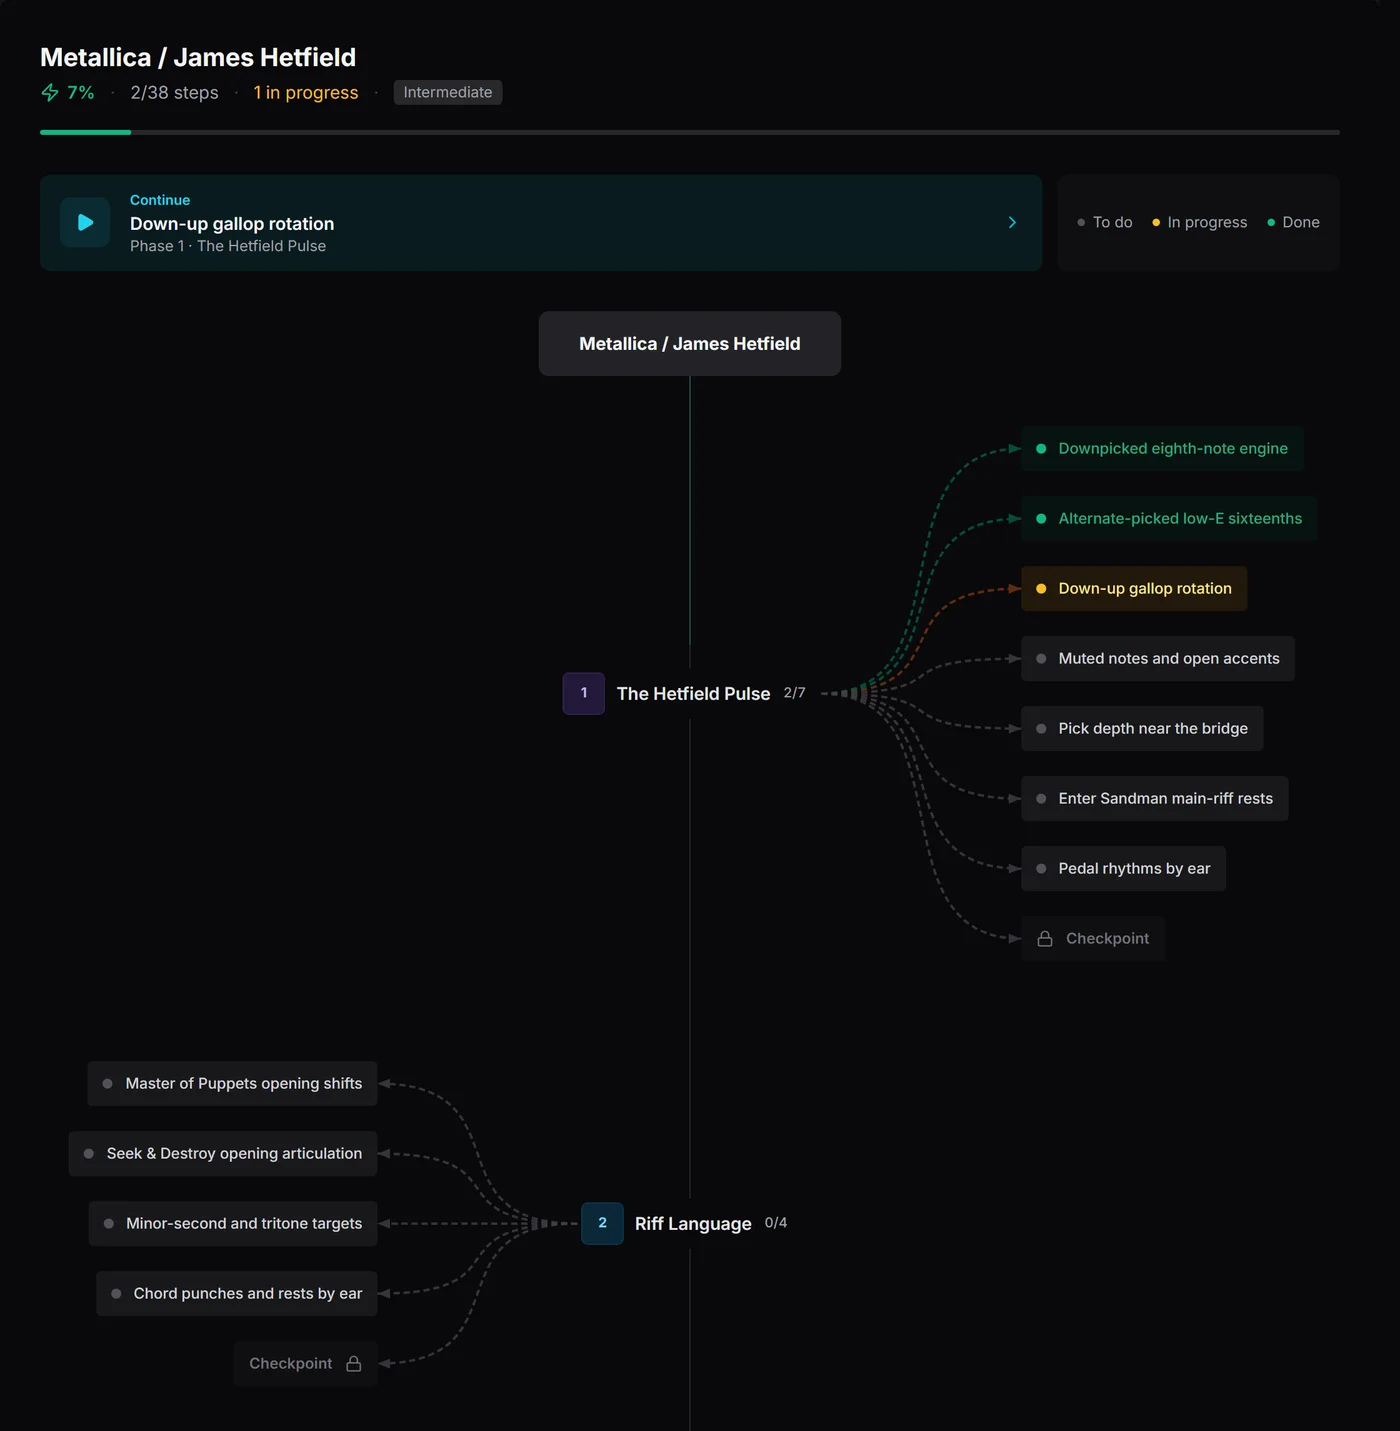Click the Intermediate level badge

pyautogui.click(x=448, y=92)
